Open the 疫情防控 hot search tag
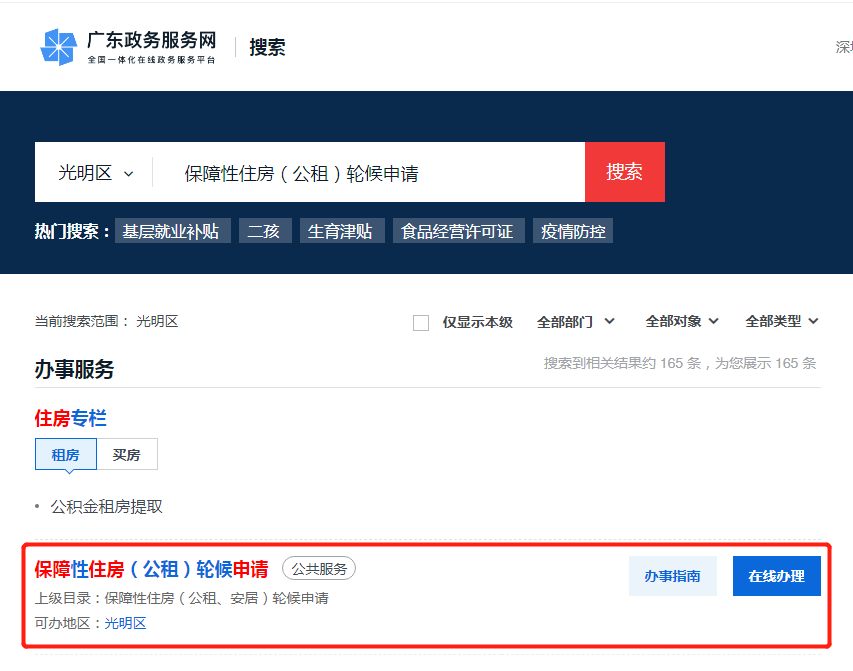This screenshot has height=671, width=853. (573, 231)
